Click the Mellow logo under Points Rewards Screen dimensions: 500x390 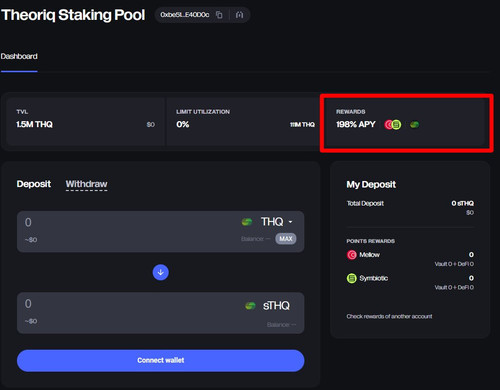pyautogui.click(x=352, y=255)
